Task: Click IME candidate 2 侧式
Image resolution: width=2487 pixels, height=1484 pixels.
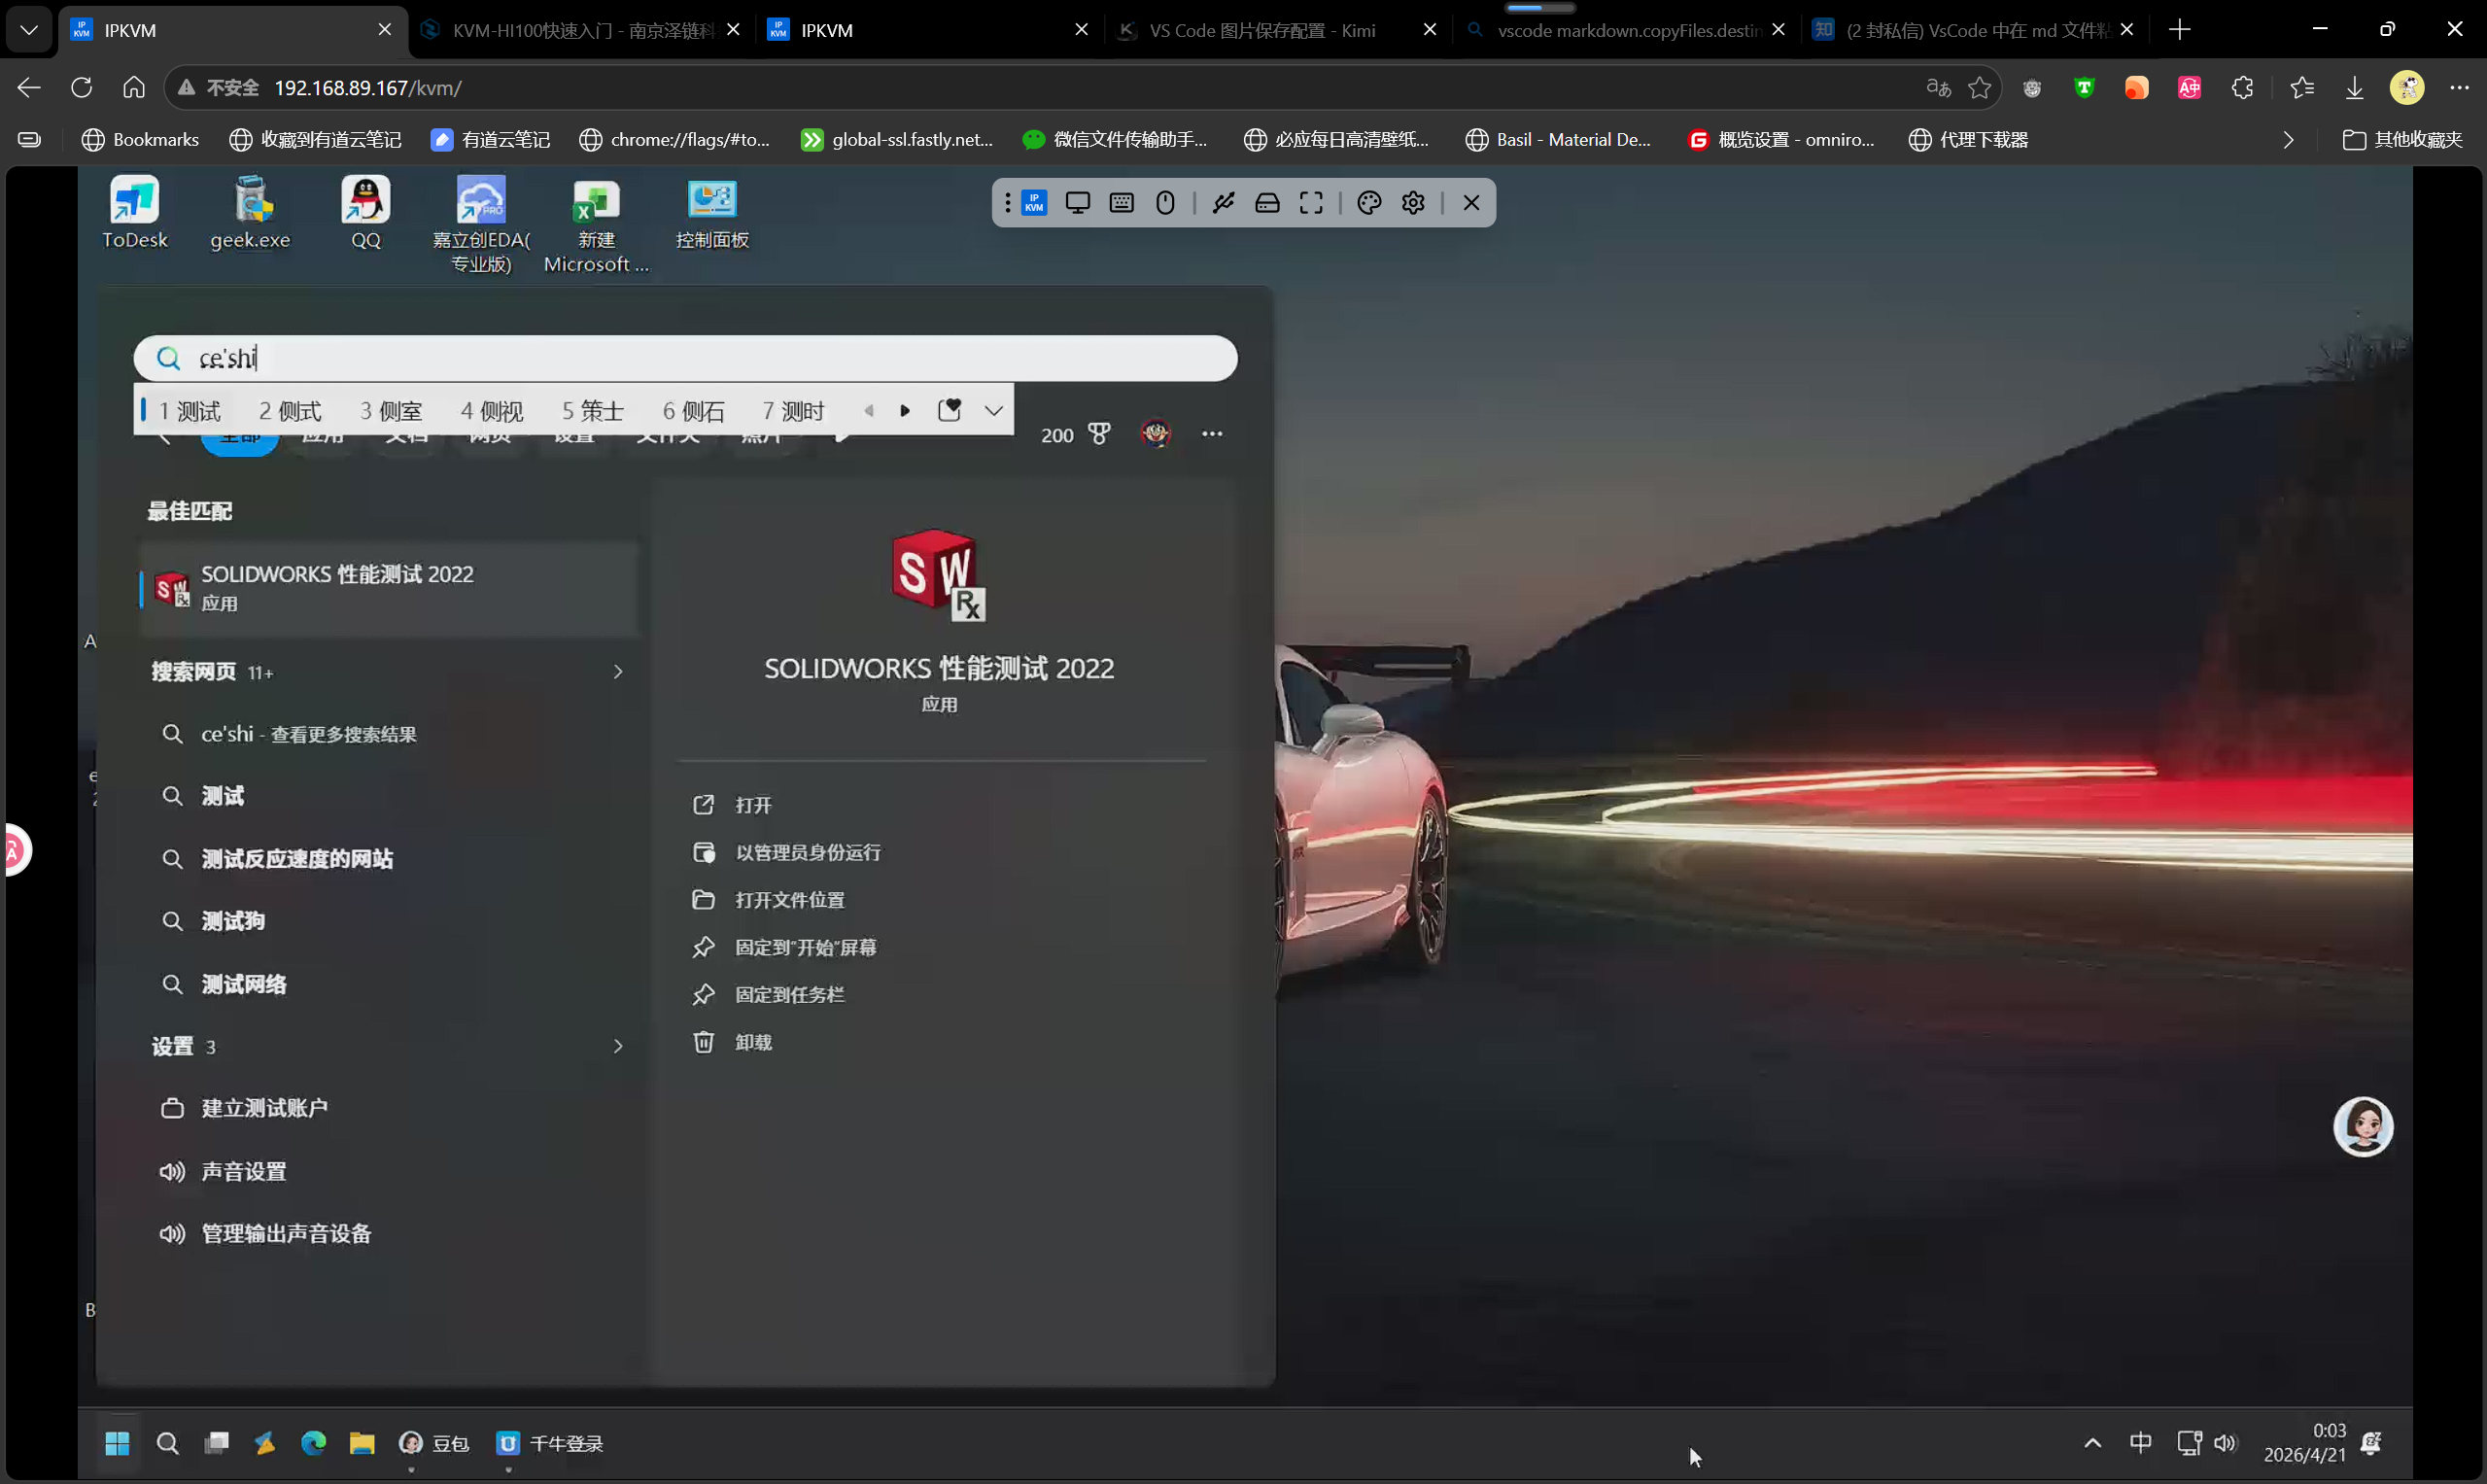Action: click(290, 411)
